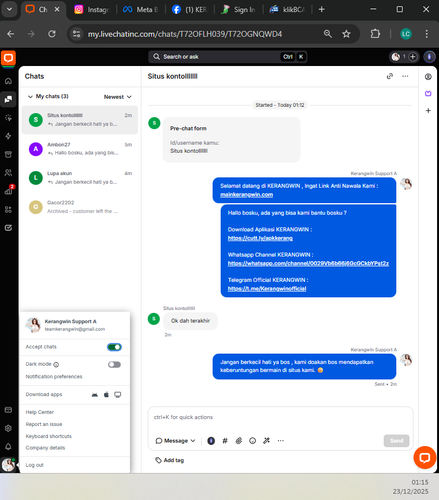The width and height of the screenshot is (439, 500).
Task: Insert canned response with hashtag icon
Action: click(225, 441)
